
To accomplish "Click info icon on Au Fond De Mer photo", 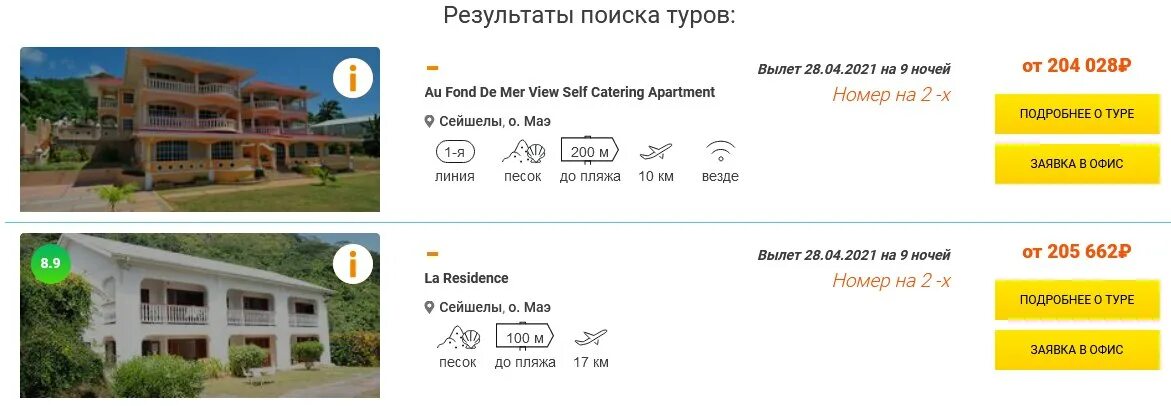I will click(353, 78).
